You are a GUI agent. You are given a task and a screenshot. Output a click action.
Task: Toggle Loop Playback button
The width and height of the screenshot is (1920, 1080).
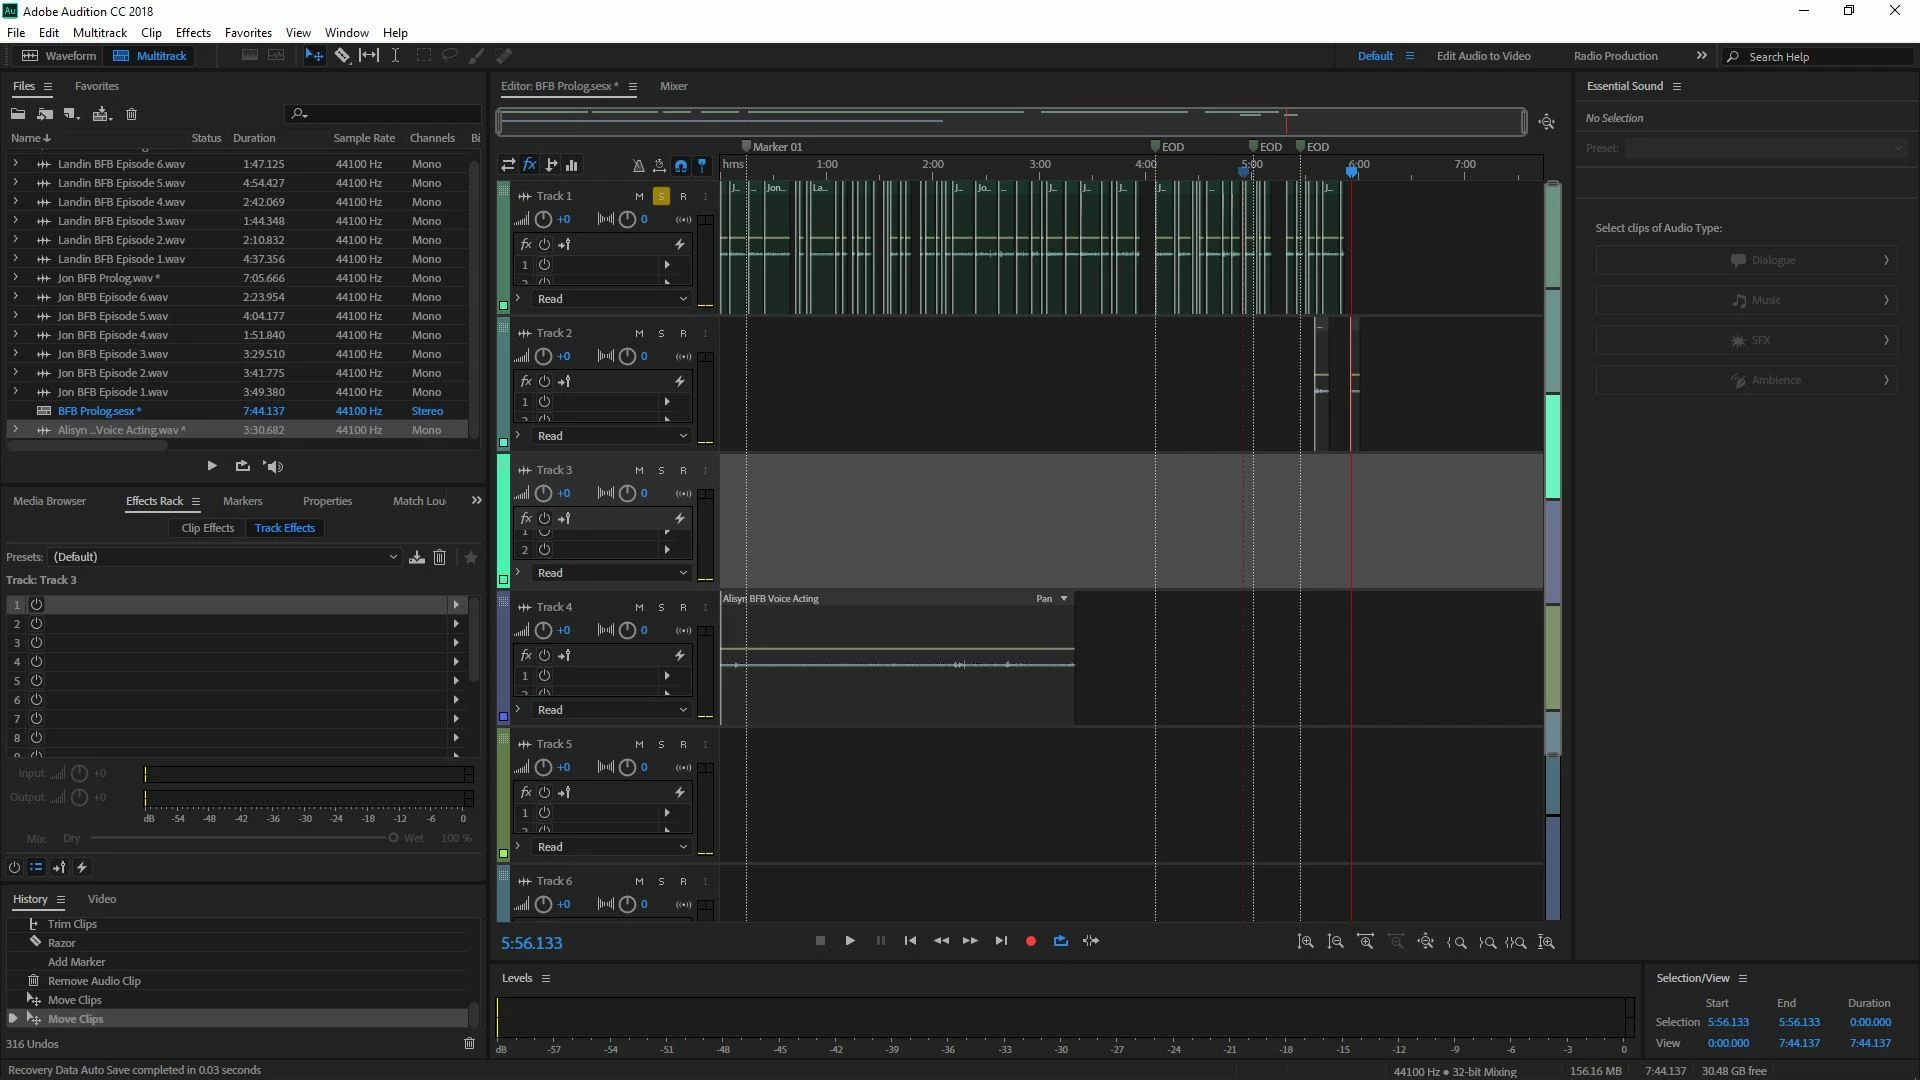(1061, 941)
